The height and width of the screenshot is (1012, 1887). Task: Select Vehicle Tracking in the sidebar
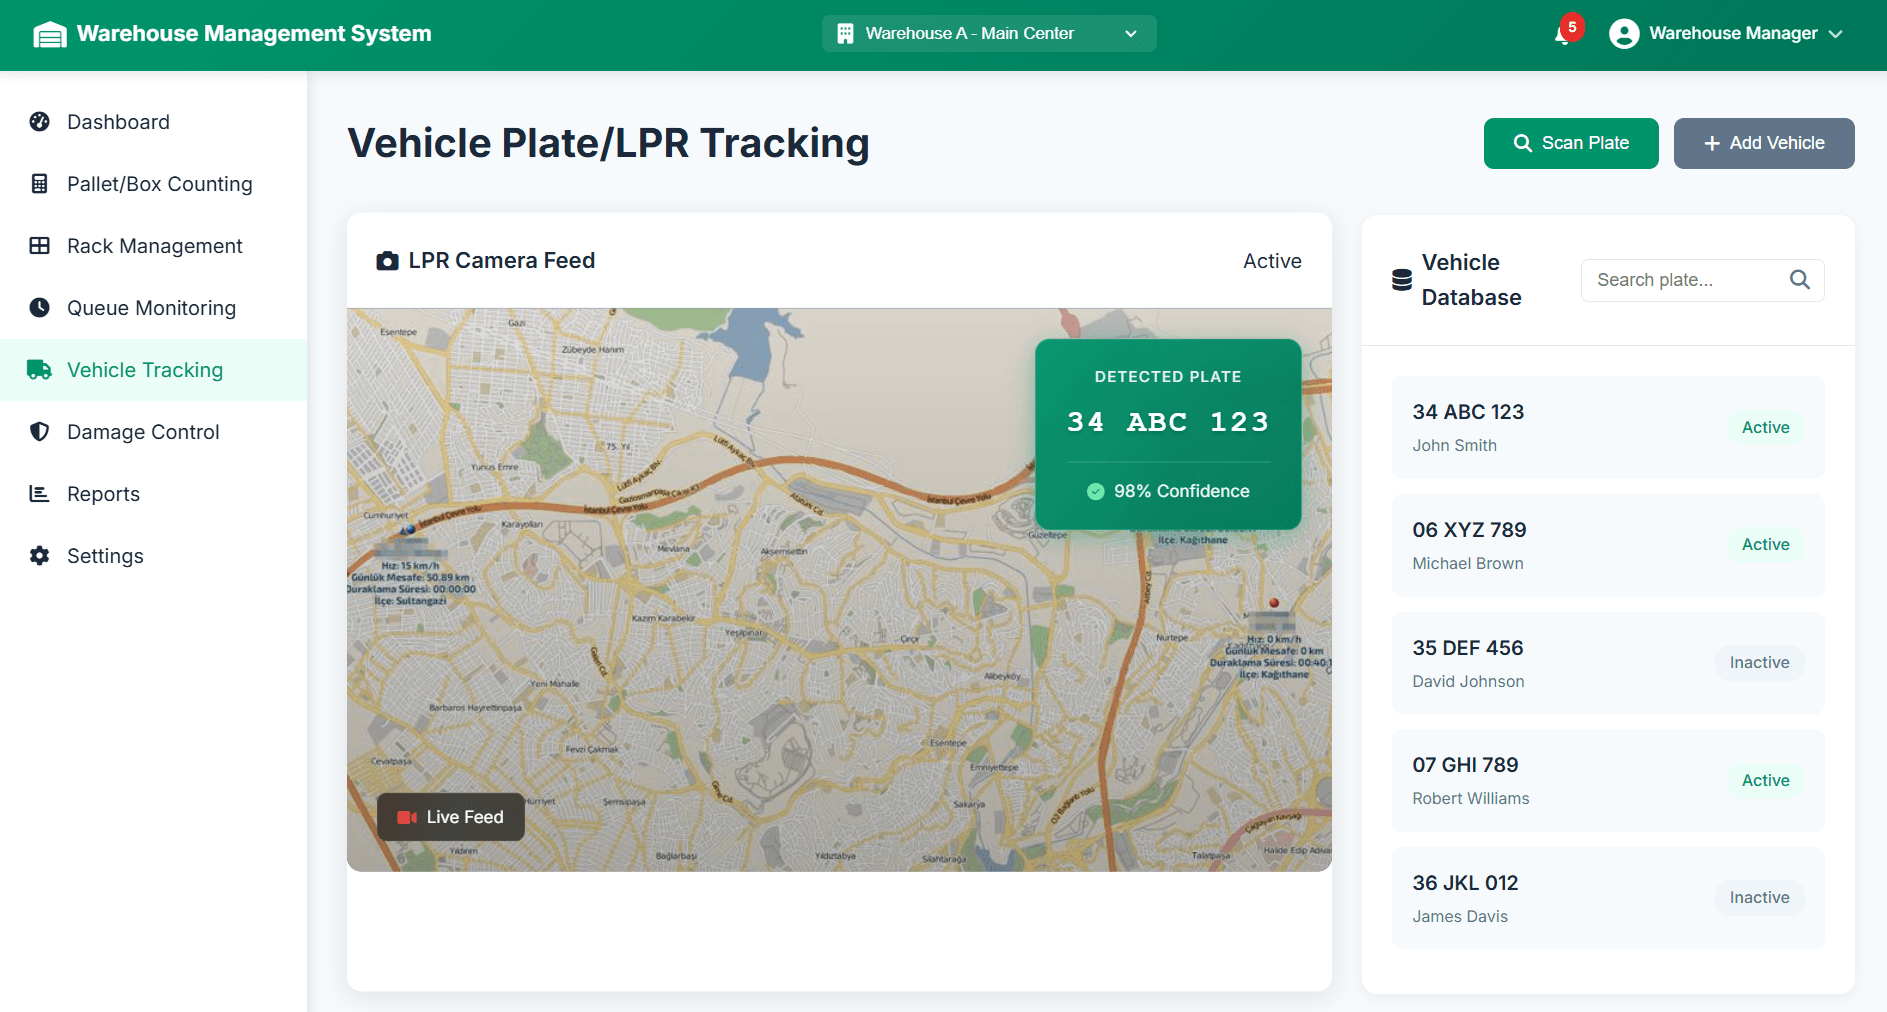click(x=145, y=370)
